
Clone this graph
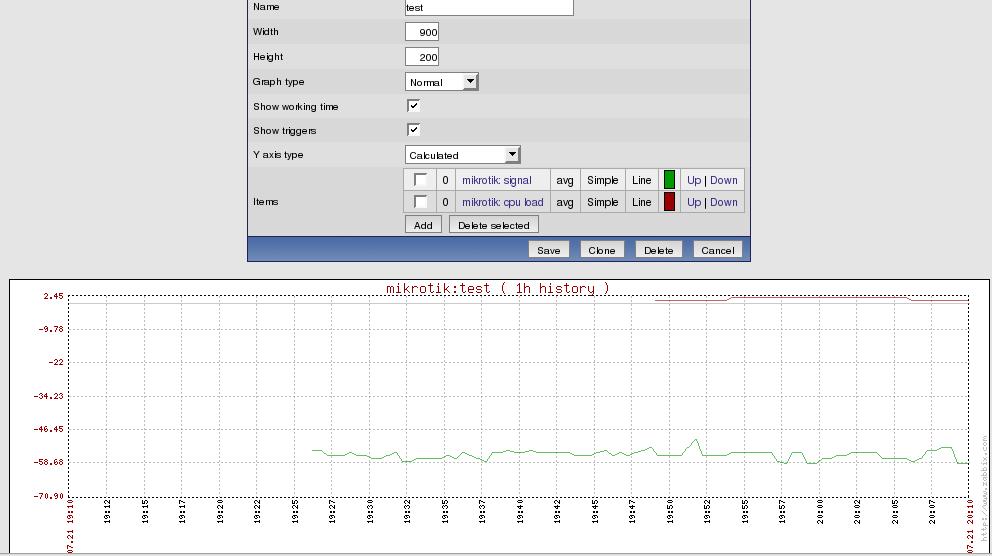tap(601, 250)
